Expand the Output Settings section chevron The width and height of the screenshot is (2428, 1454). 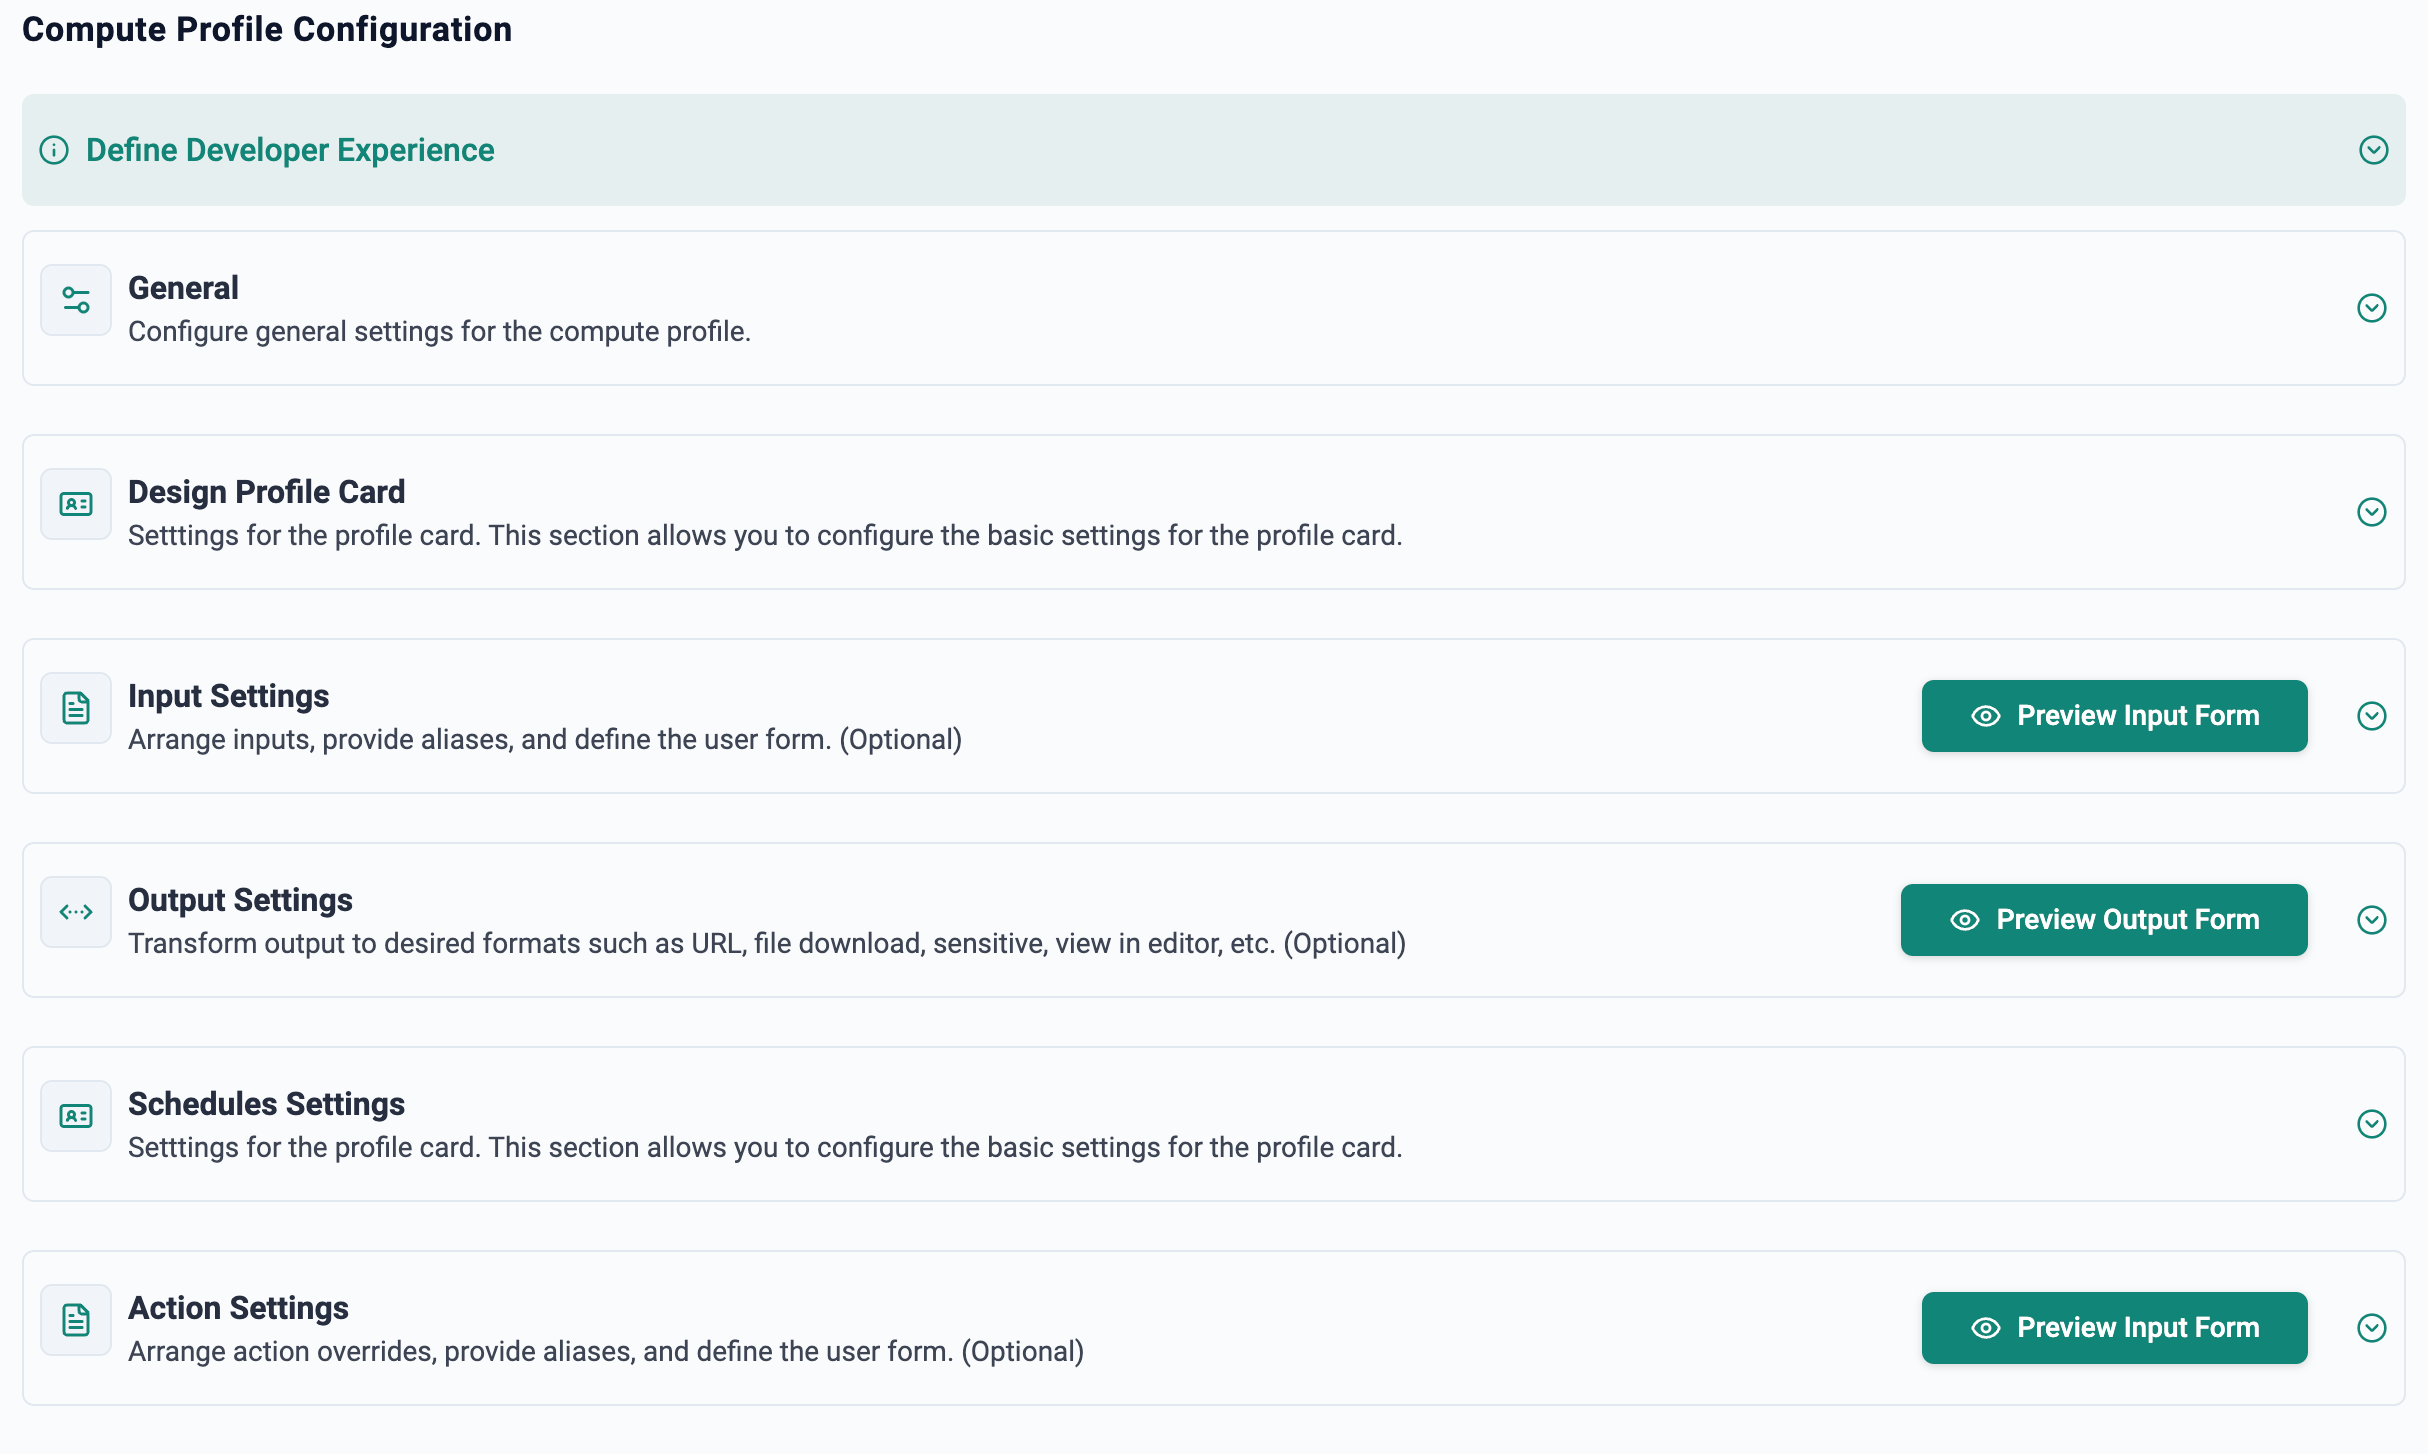2371,920
